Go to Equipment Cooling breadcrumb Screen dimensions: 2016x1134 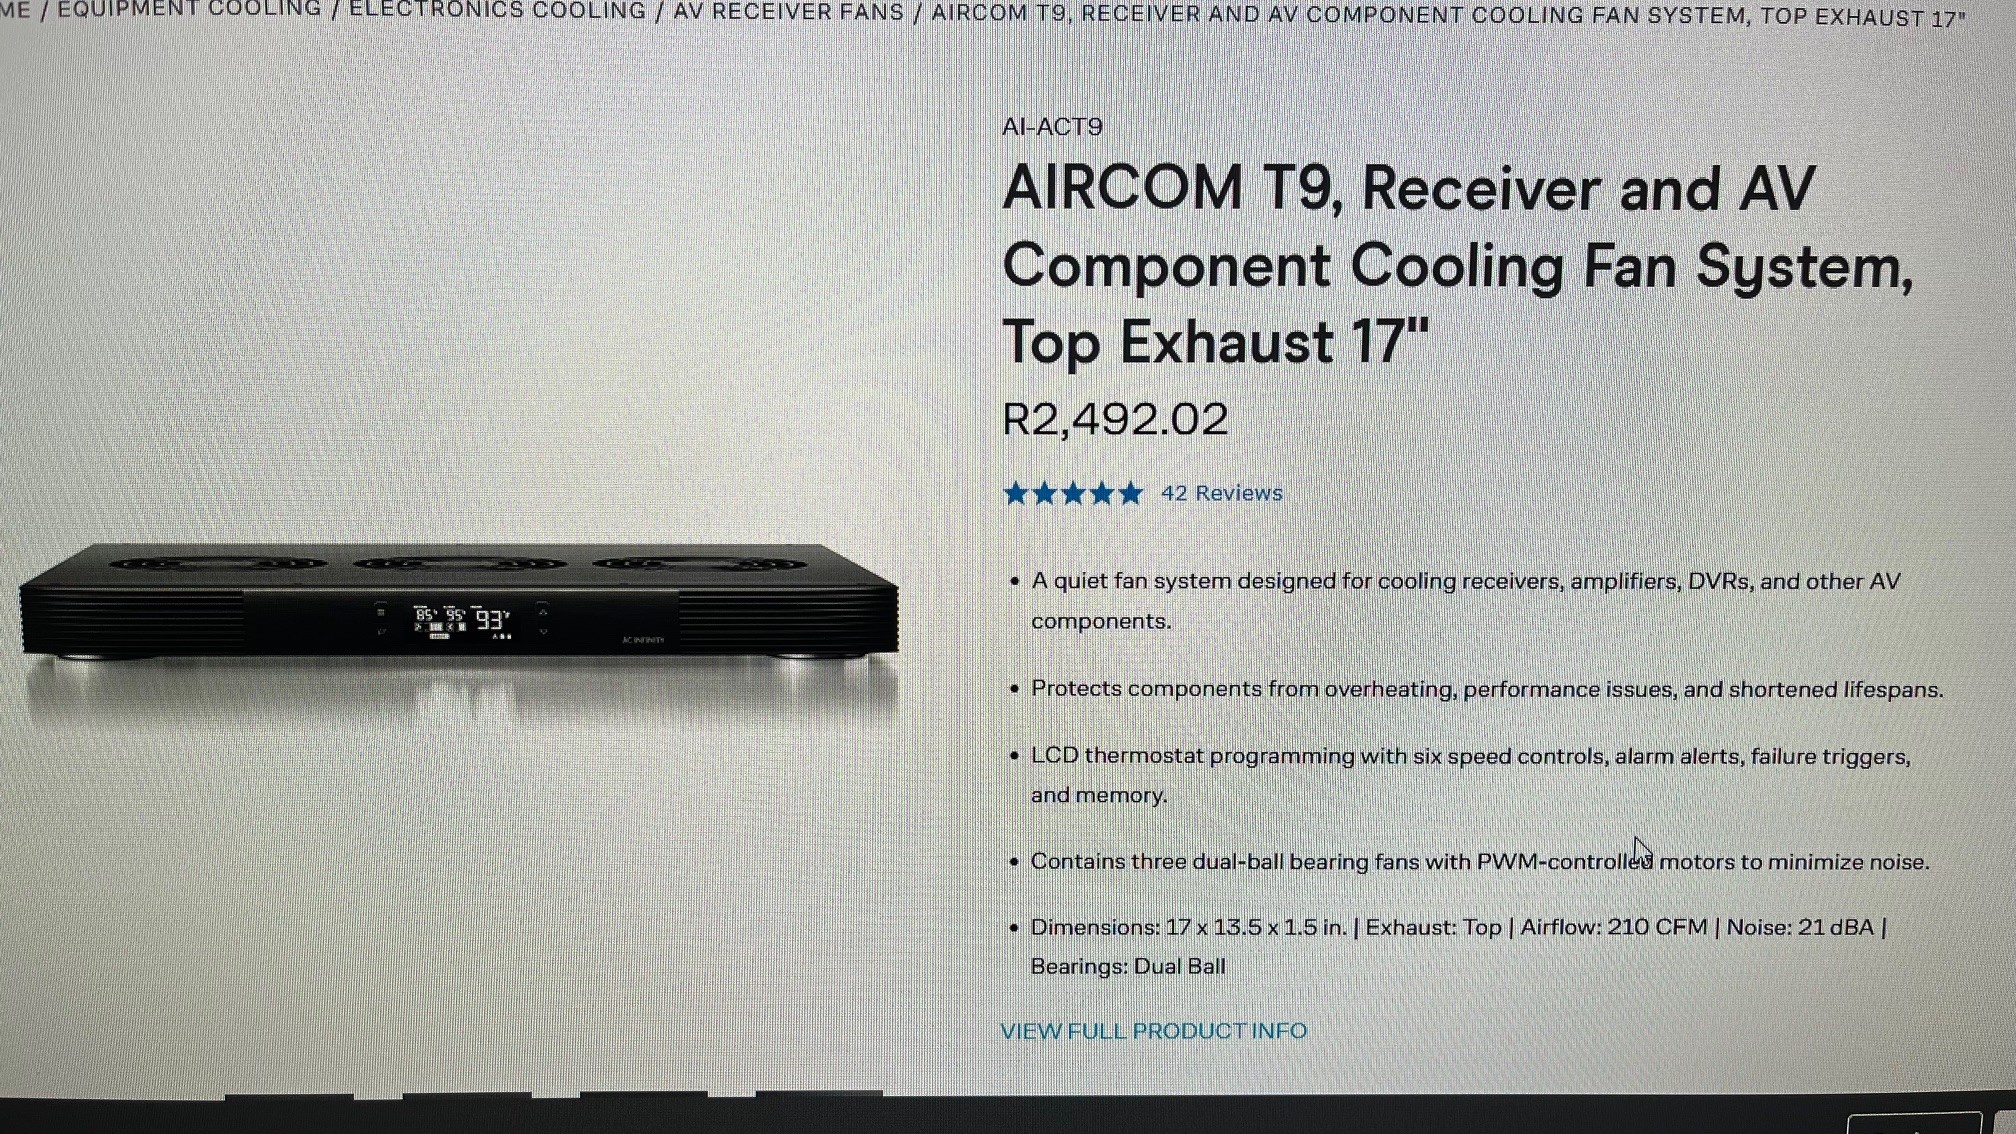(189, 9)
